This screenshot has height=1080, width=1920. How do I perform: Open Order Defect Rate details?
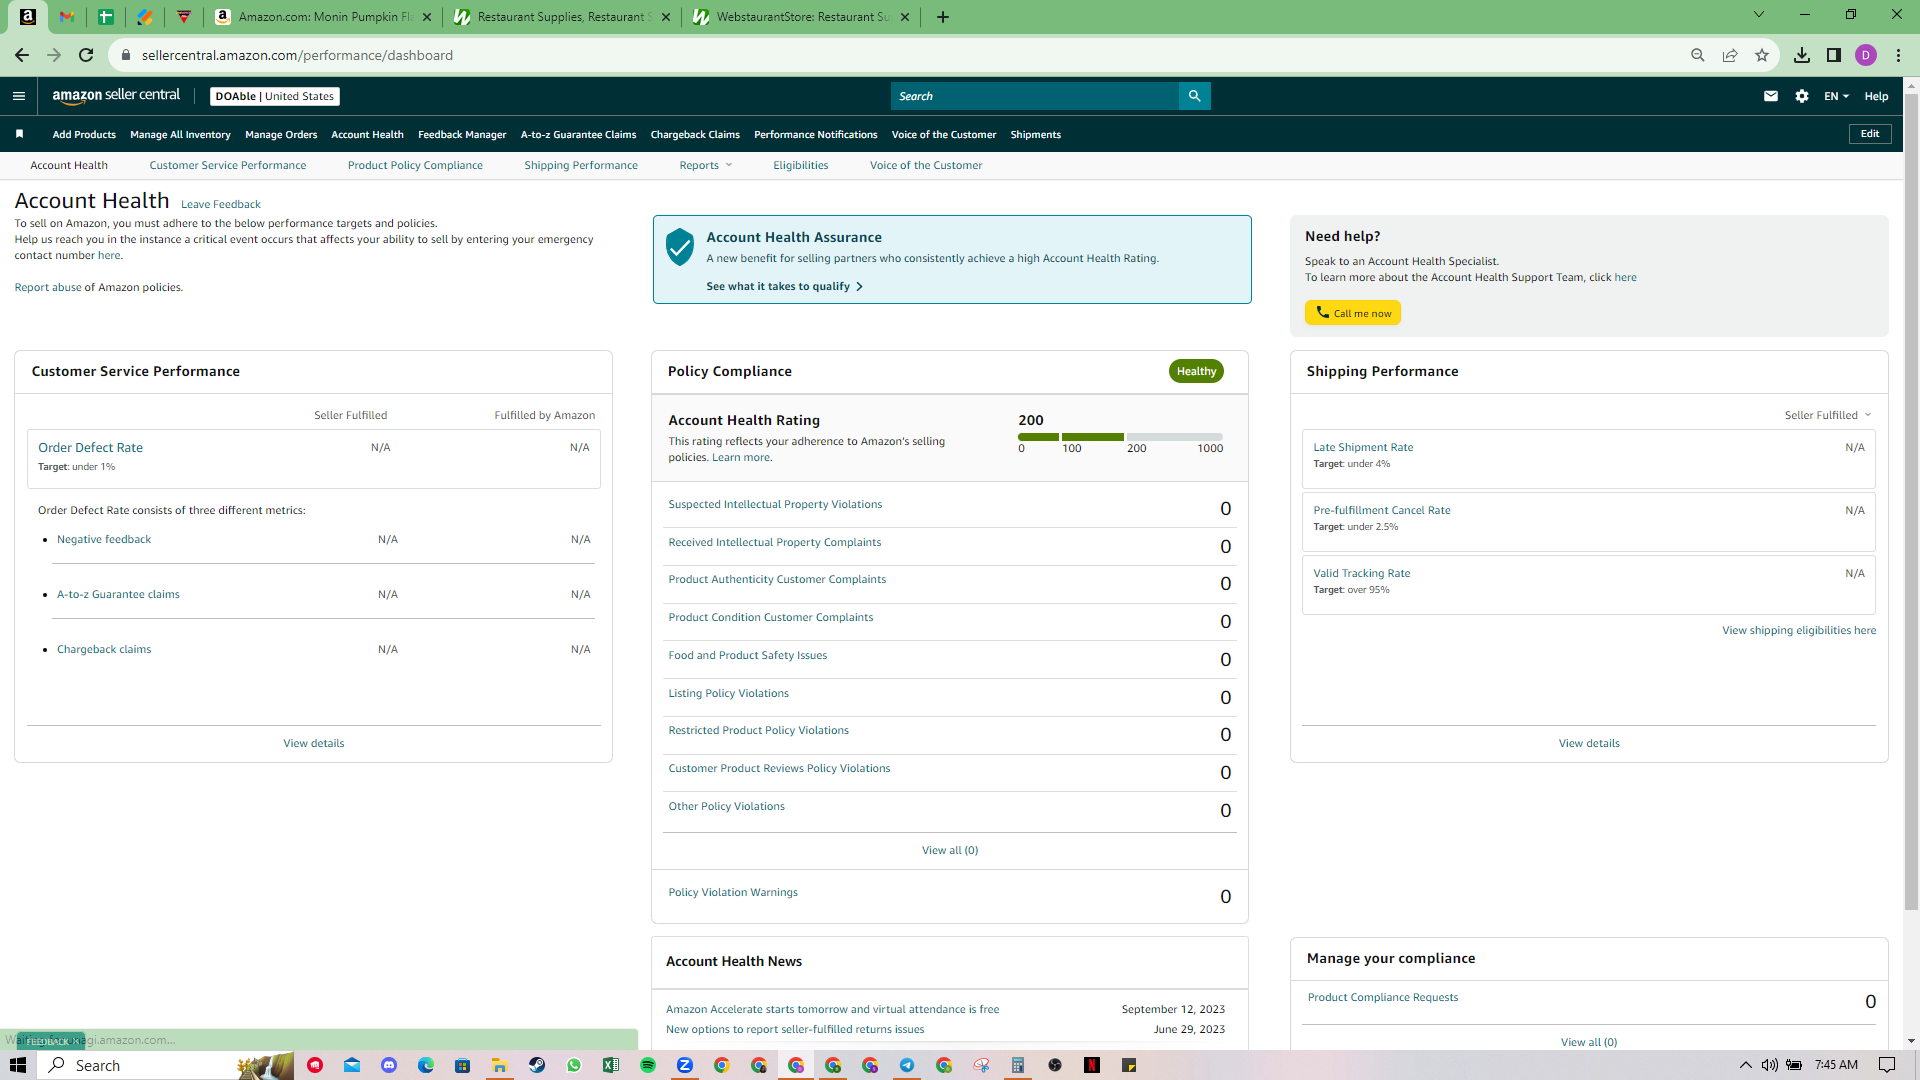coord(90,447)
